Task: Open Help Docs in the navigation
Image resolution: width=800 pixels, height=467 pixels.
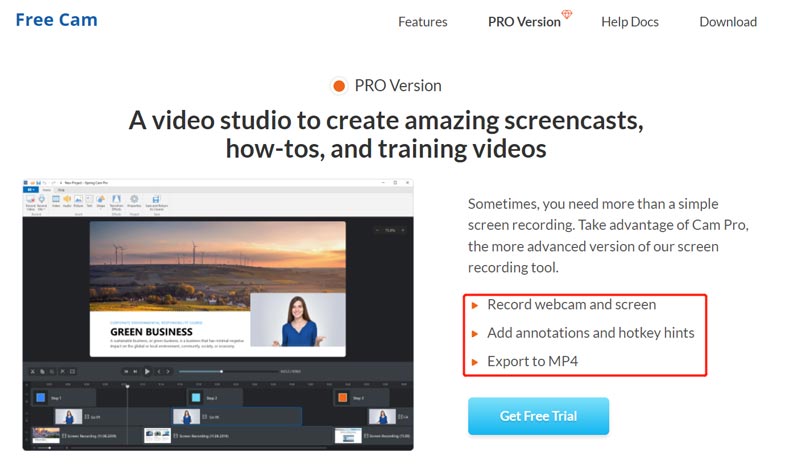Action: click(x=630, y=22)
